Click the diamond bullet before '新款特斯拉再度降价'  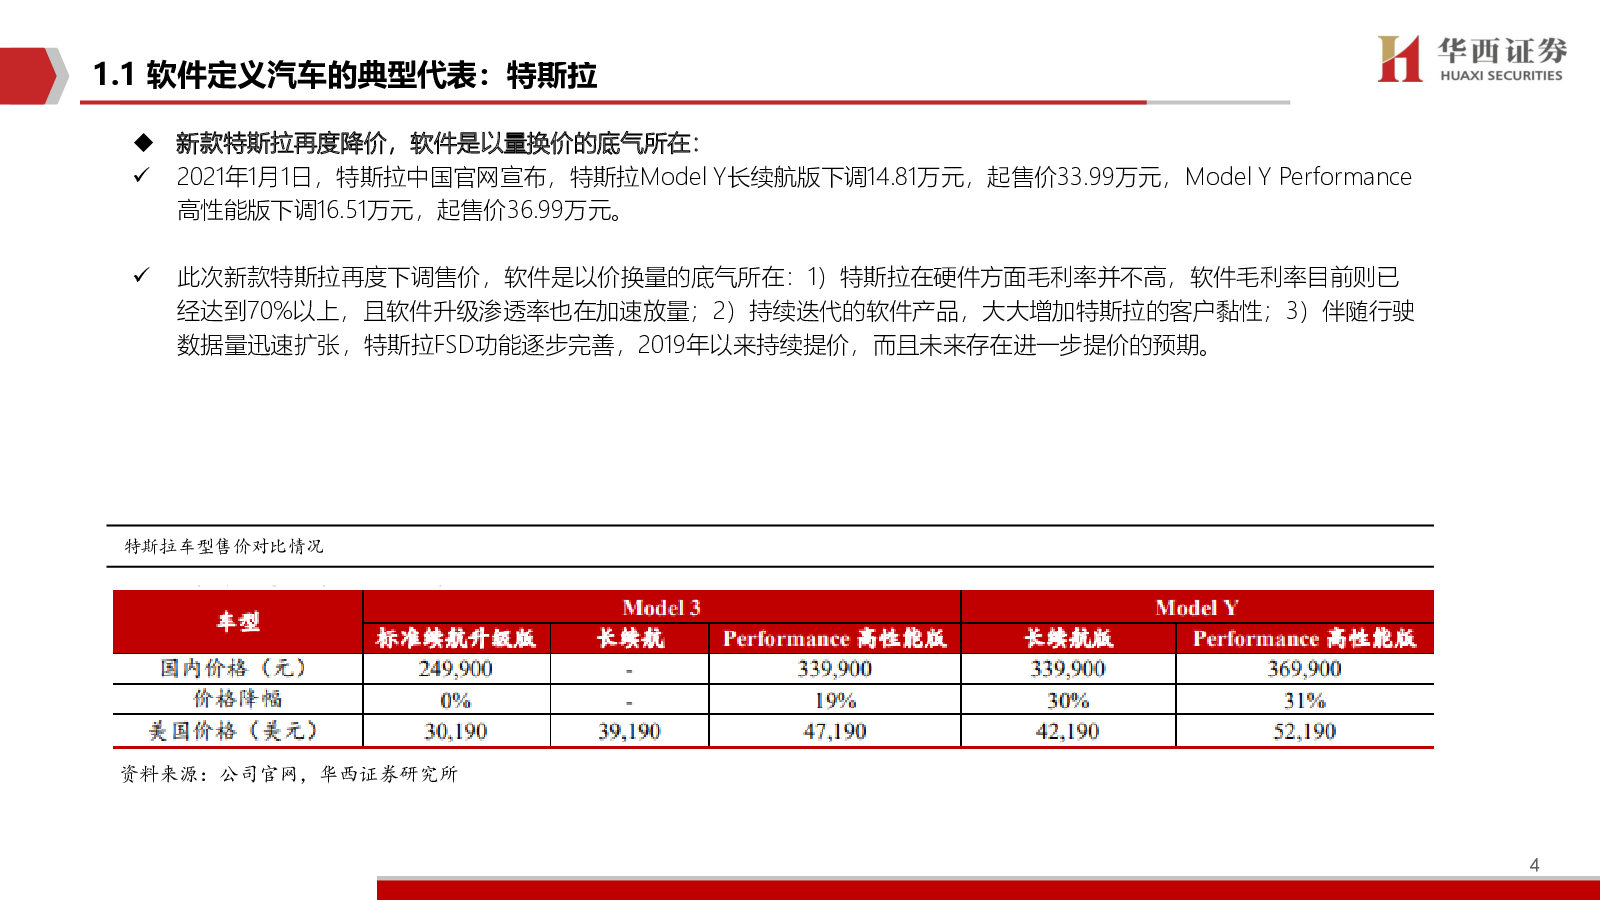click(144, 142)
